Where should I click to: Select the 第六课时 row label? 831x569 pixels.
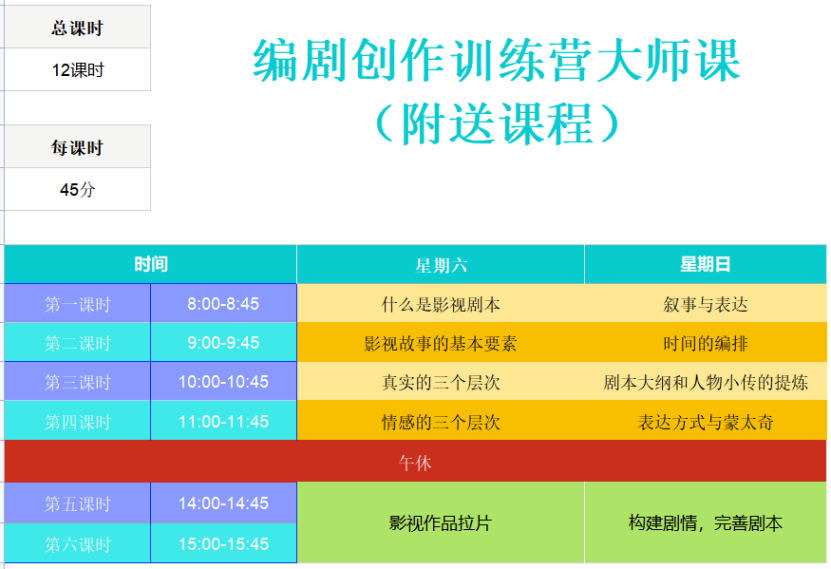click(x=77, y=544)
